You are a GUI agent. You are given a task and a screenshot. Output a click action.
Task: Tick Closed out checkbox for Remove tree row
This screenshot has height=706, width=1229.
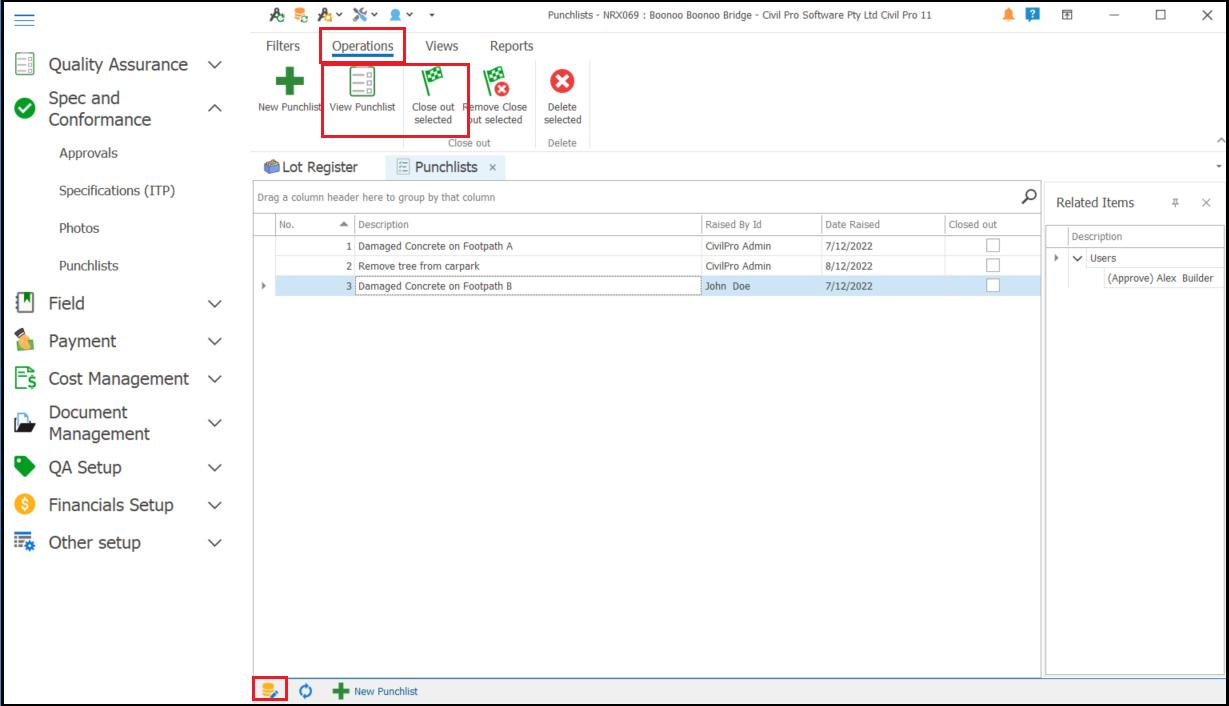992,266
